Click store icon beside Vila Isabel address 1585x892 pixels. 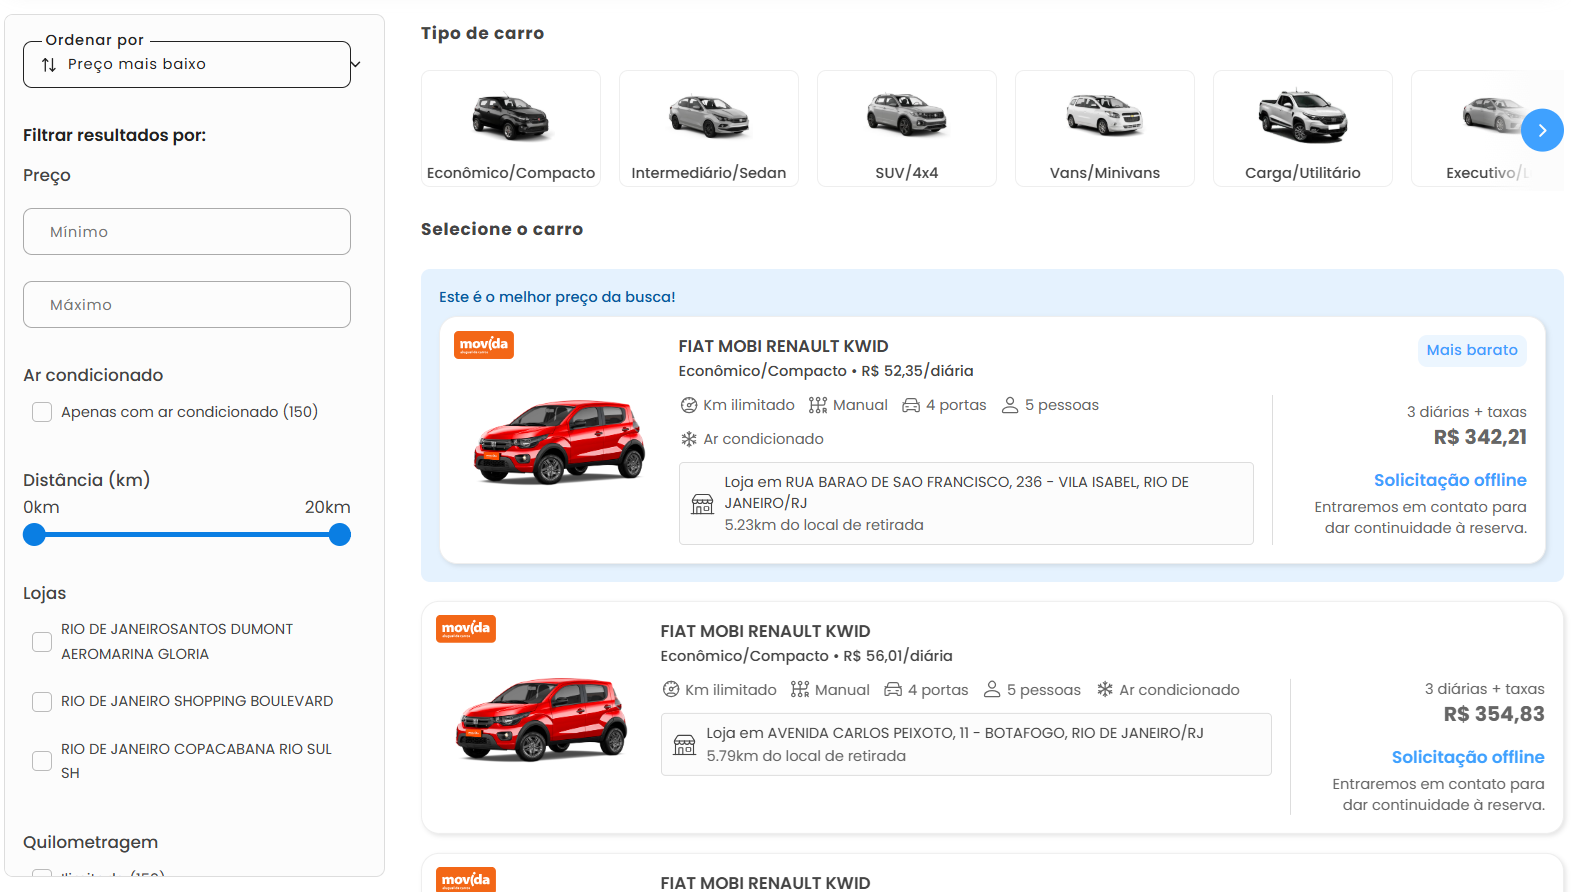(x=703, y=503)
